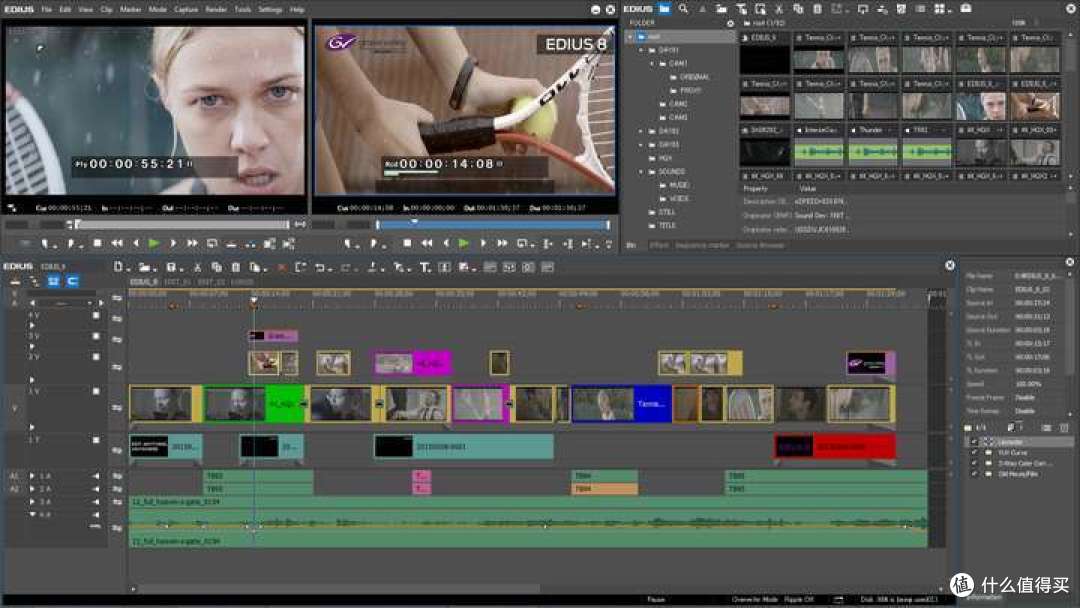Stop playback in the player monitor
Image resolution: width=1080 pixels, height=608 pixels.
pos(98,243)
